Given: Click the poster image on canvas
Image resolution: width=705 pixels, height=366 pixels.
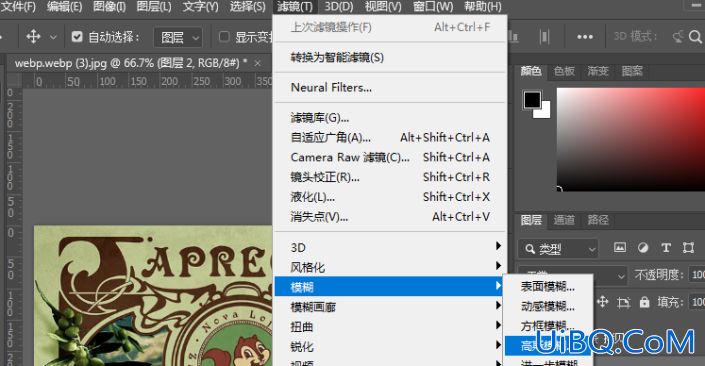Looking at the screenshot, I should 153,296.
